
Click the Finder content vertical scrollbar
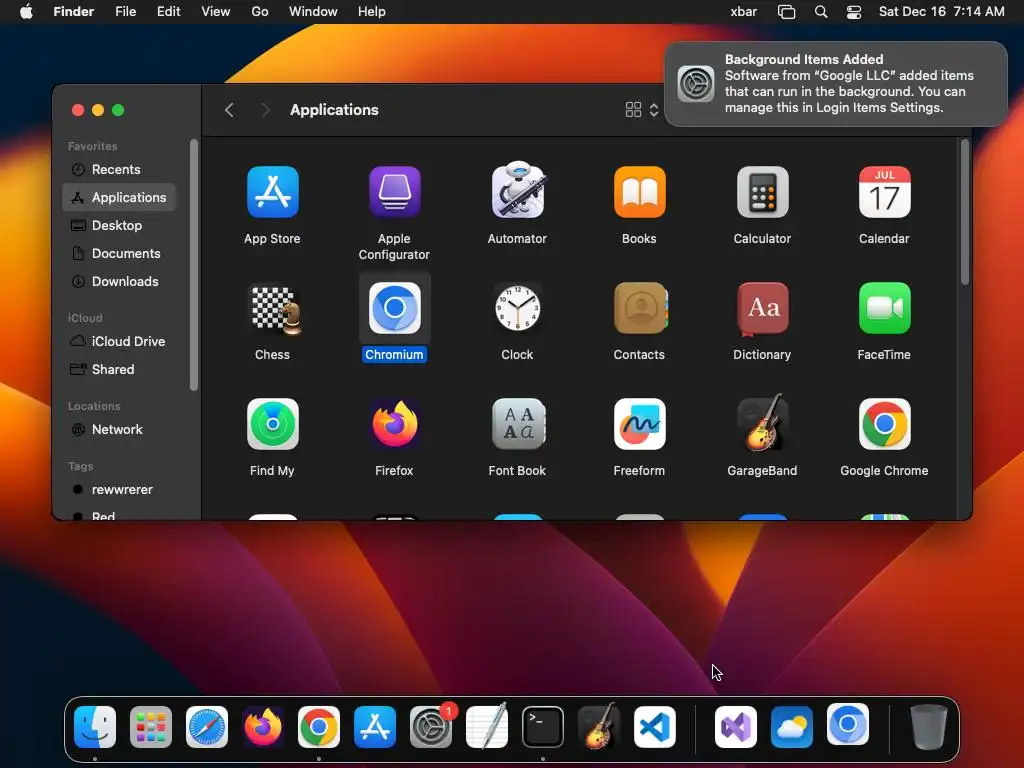965,212
